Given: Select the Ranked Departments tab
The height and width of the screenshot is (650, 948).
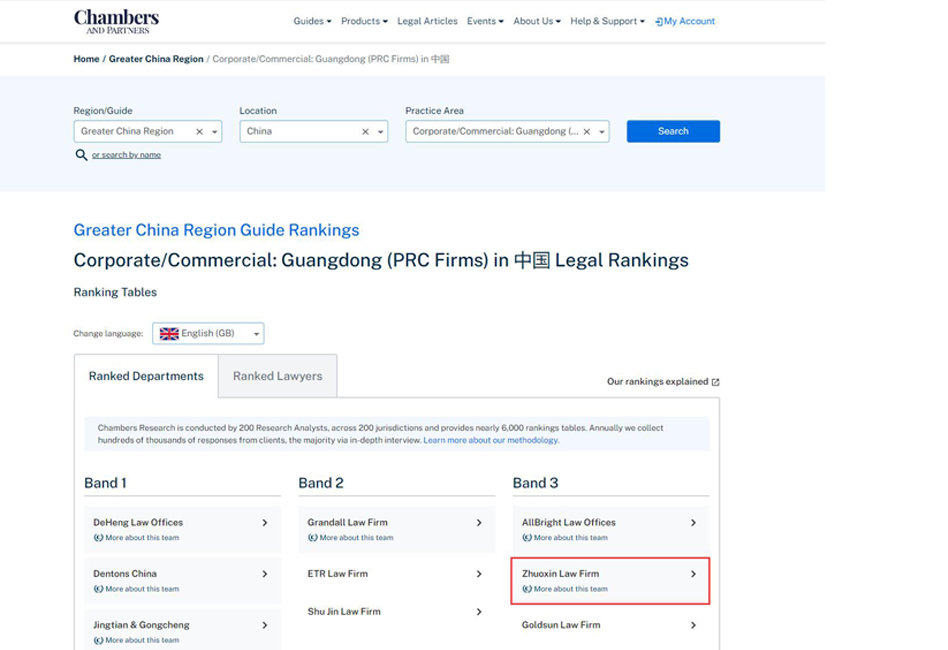Looking at the screenshot, I should [x=146, y=376].
